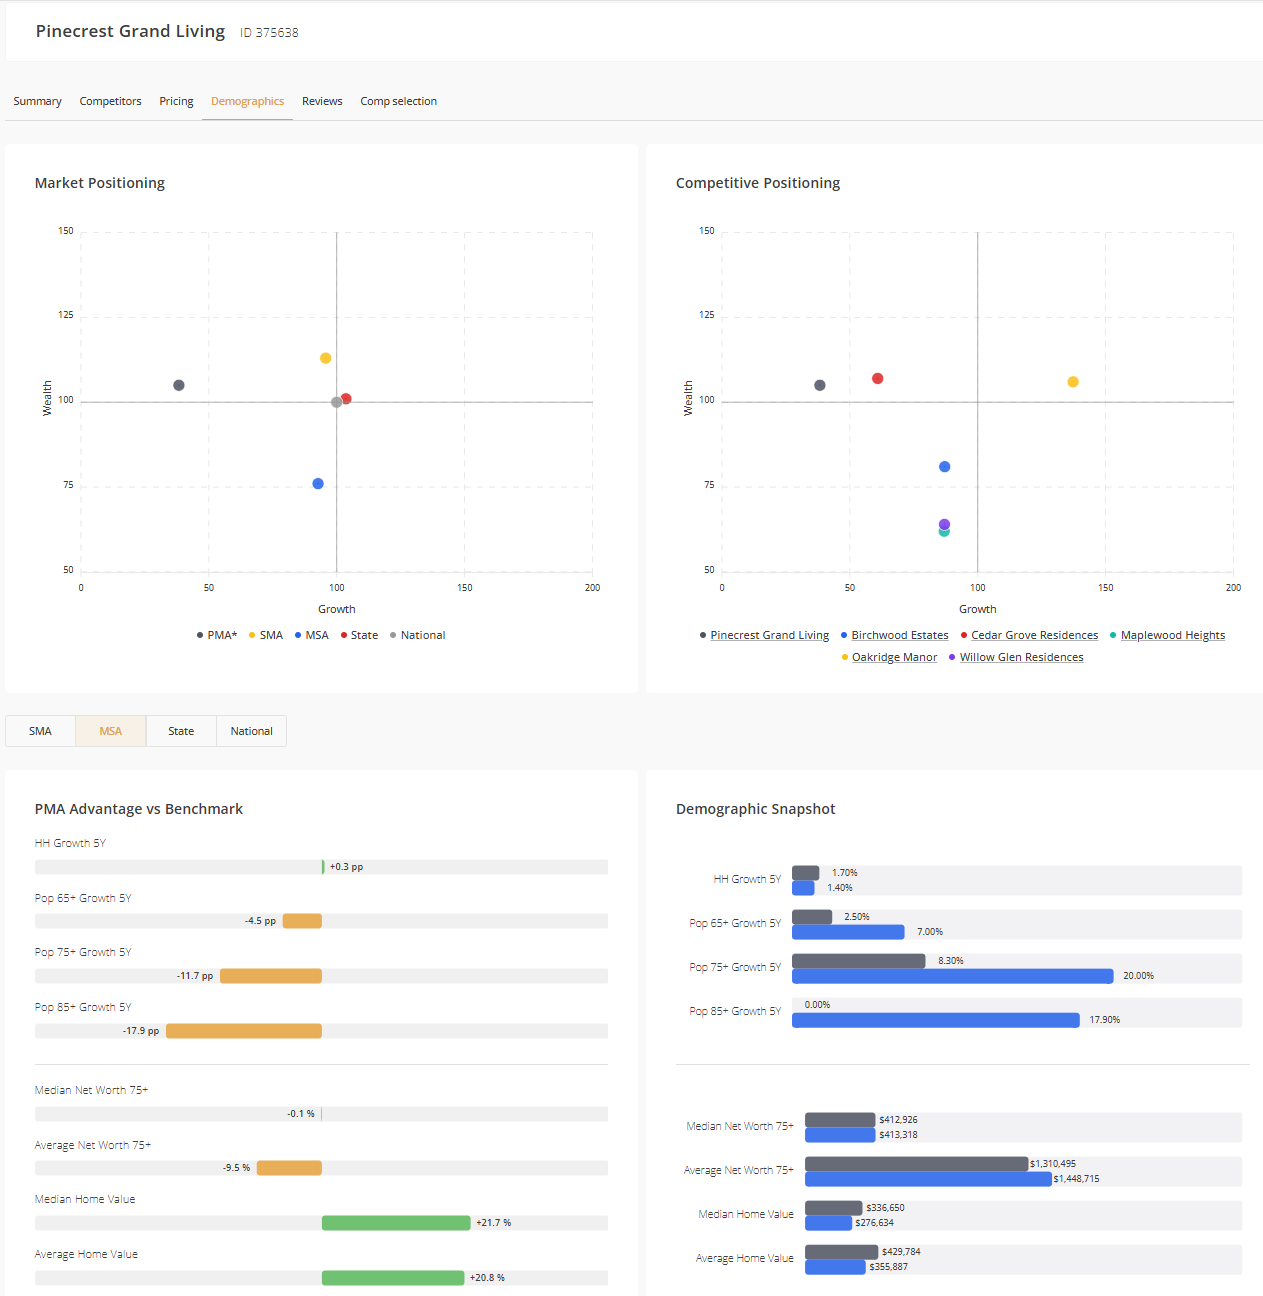This screenshot has height=1296, width=1263.
Task: Click the $1,310,495 gray Average Net Worth bar
Action: pos(917,1164)
